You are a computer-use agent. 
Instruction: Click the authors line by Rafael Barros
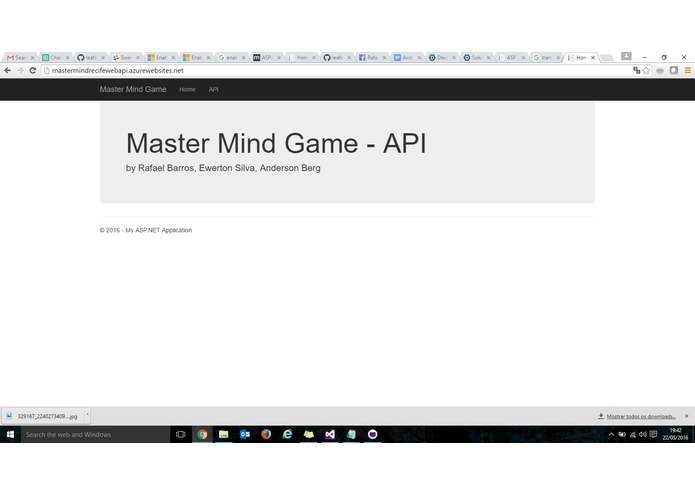pyautogui.click(x=223, y=168)
